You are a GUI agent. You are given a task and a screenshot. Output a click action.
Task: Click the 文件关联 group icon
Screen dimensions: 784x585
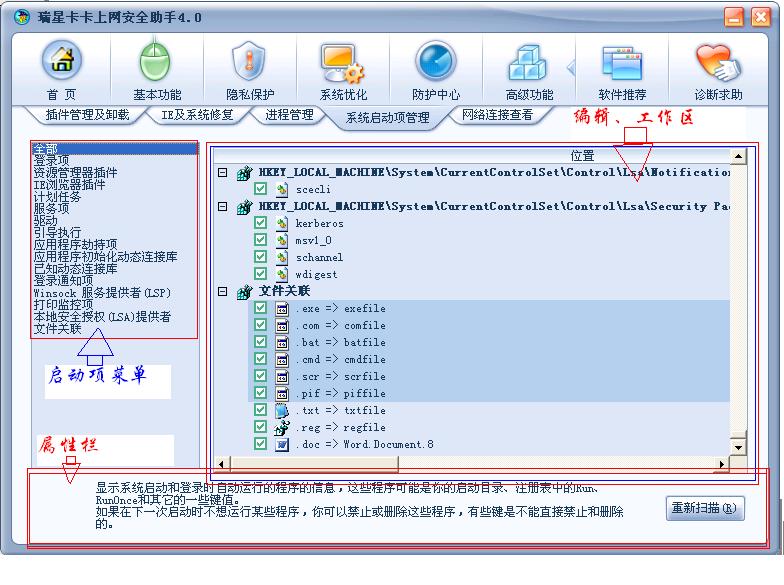(244, 292)
